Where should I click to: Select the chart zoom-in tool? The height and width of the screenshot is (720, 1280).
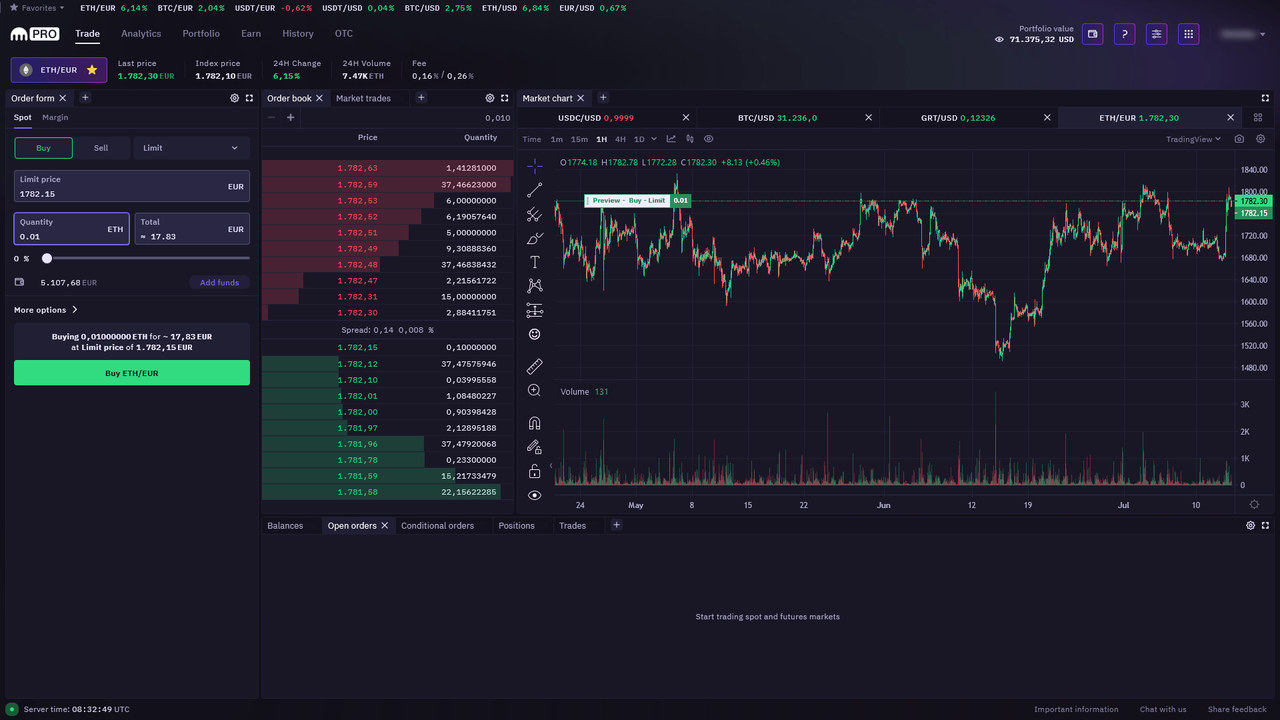point(534,391)
